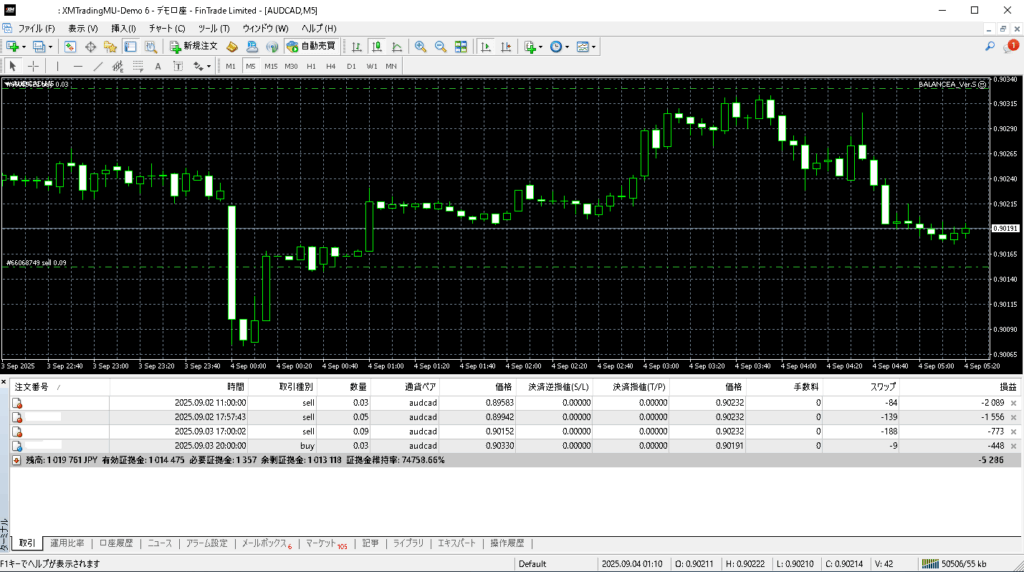Switch timeframe to H4
The image size is (1024, 572).
tap(331, 66)
